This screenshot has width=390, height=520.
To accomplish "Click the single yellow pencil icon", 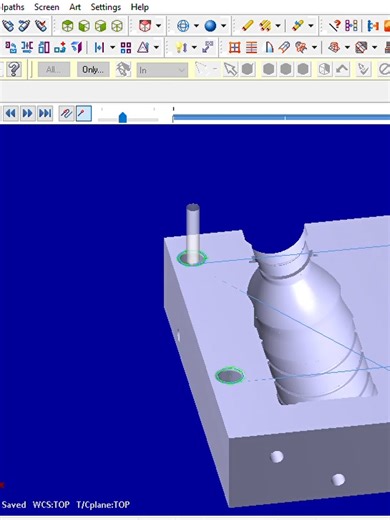I will (247, 26).
